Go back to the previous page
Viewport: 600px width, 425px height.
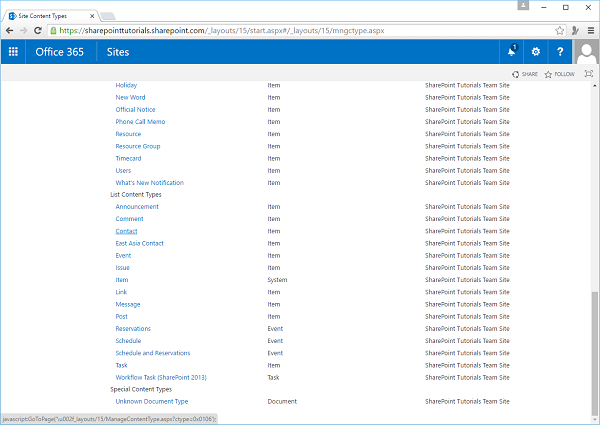(10, 31)
